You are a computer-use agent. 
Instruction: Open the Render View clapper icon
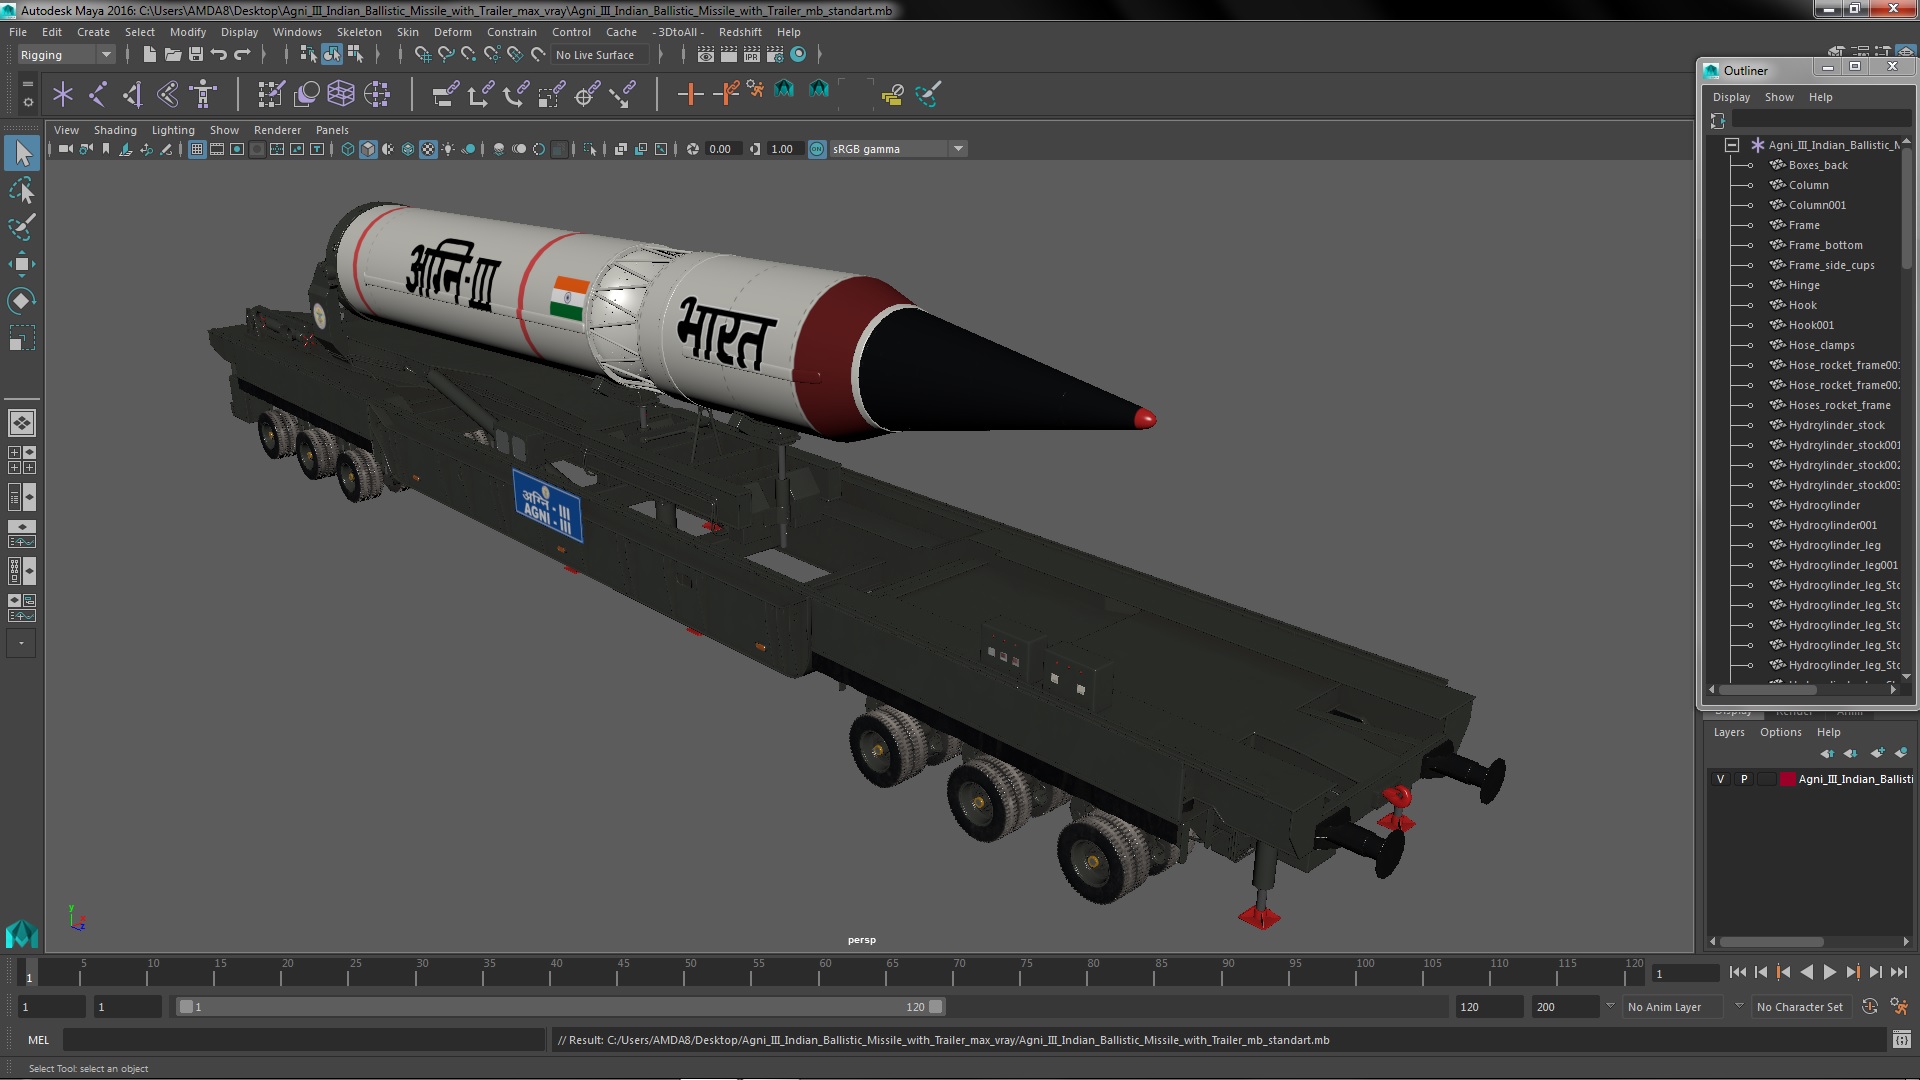pos(706,55)
